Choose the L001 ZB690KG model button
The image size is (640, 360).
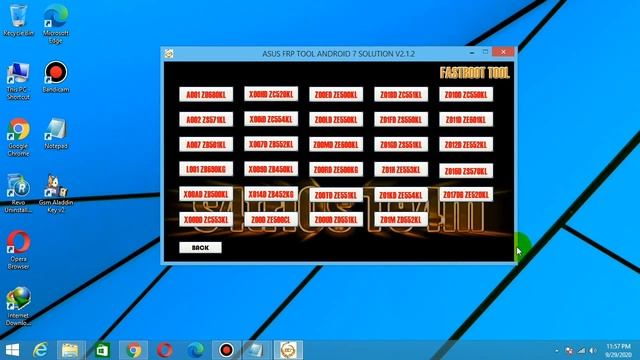tap(206, 169)
